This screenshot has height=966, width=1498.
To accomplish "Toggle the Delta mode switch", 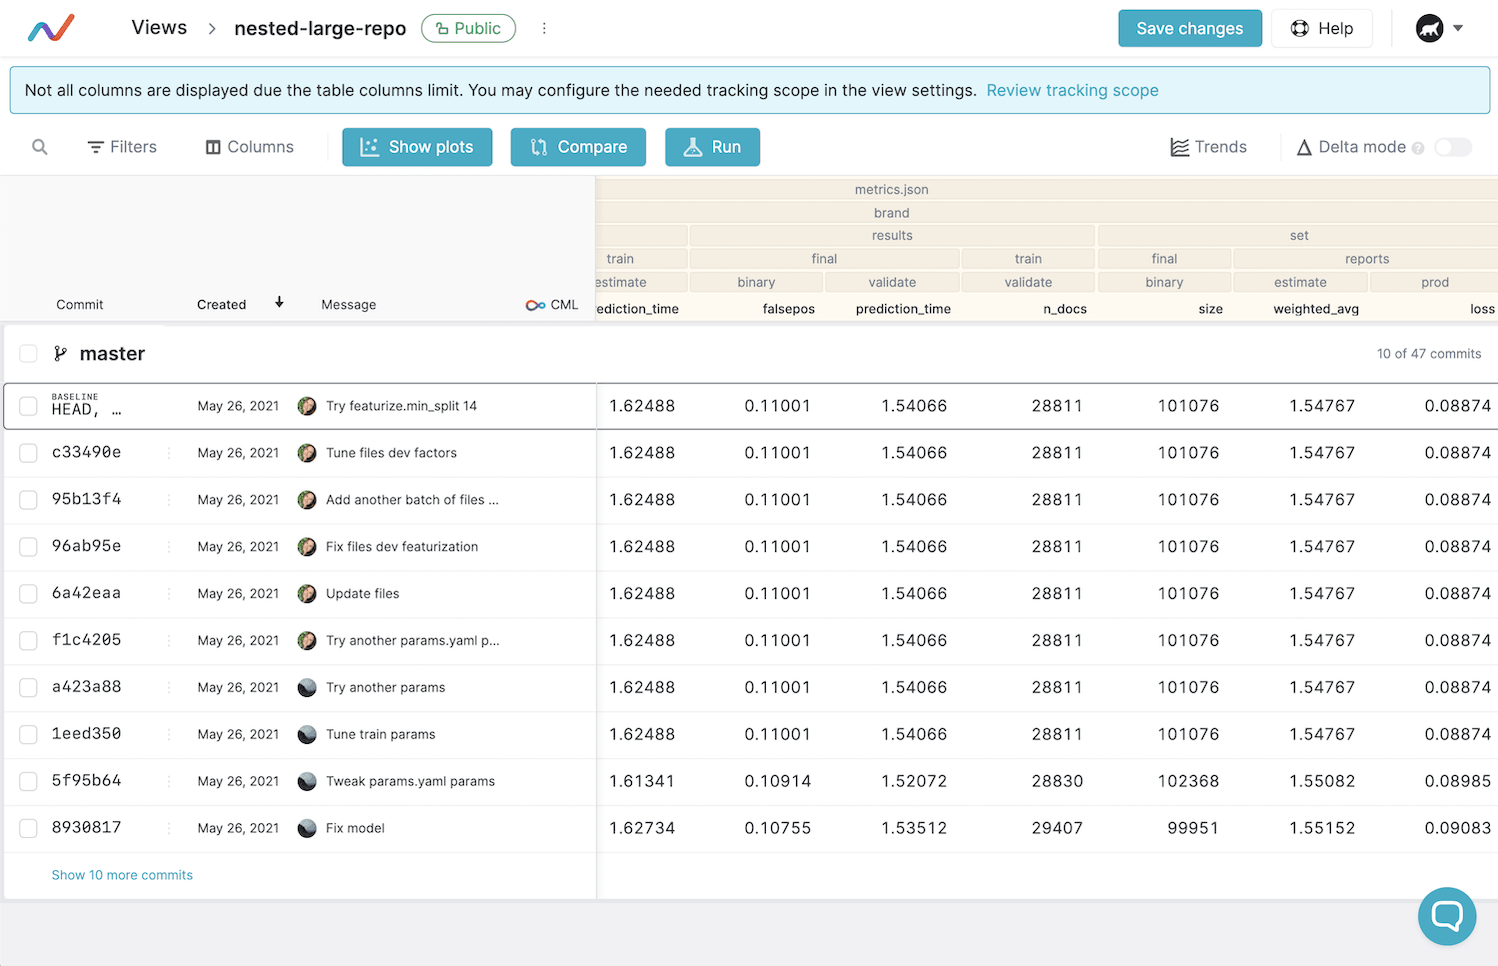I will tap(1452, 147).
